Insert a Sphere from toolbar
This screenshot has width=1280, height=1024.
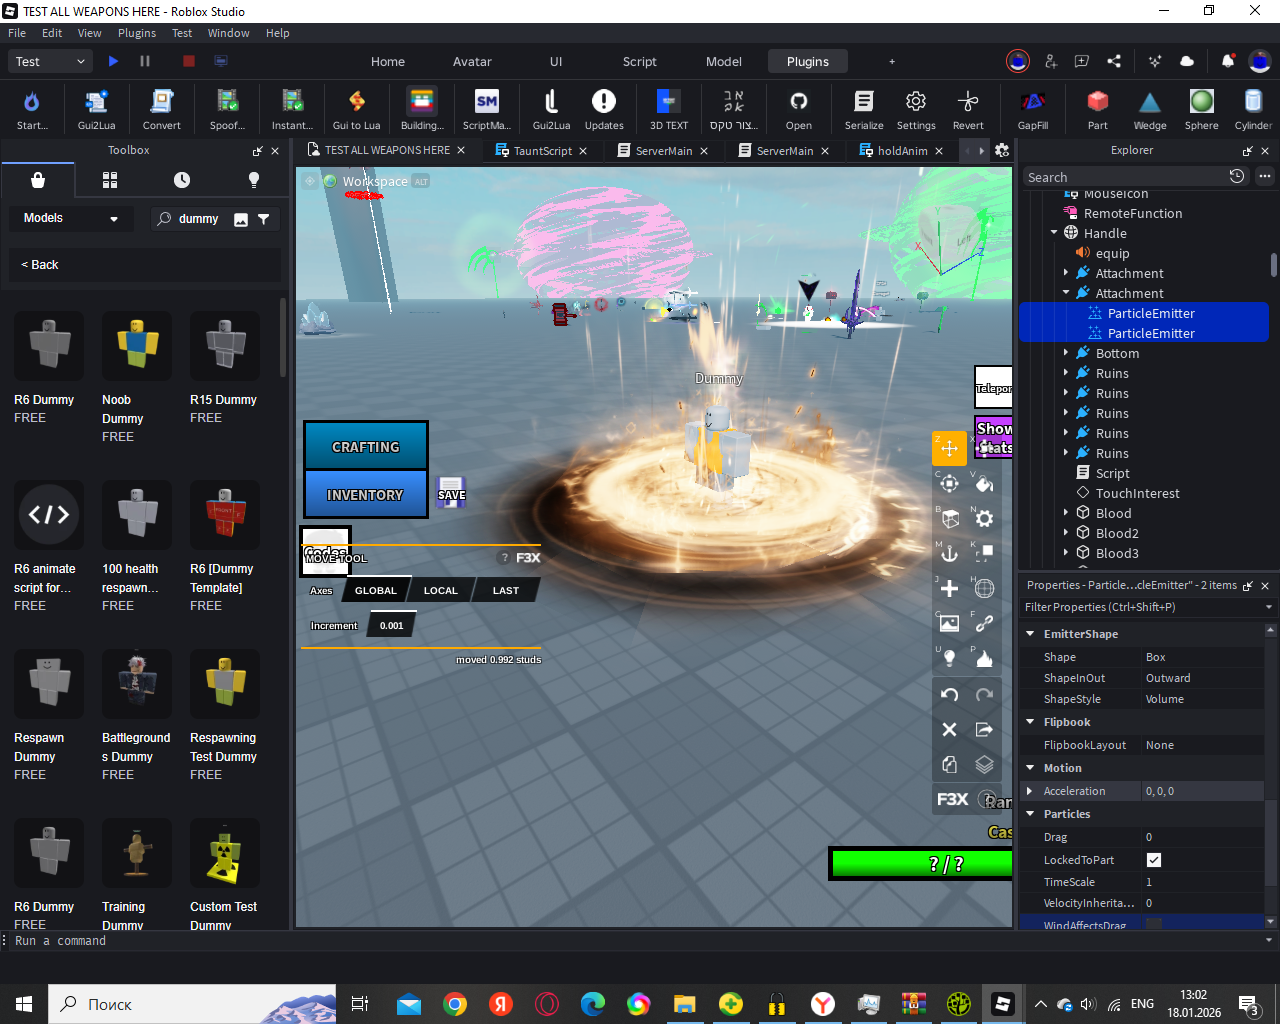tap(1202, 108)
